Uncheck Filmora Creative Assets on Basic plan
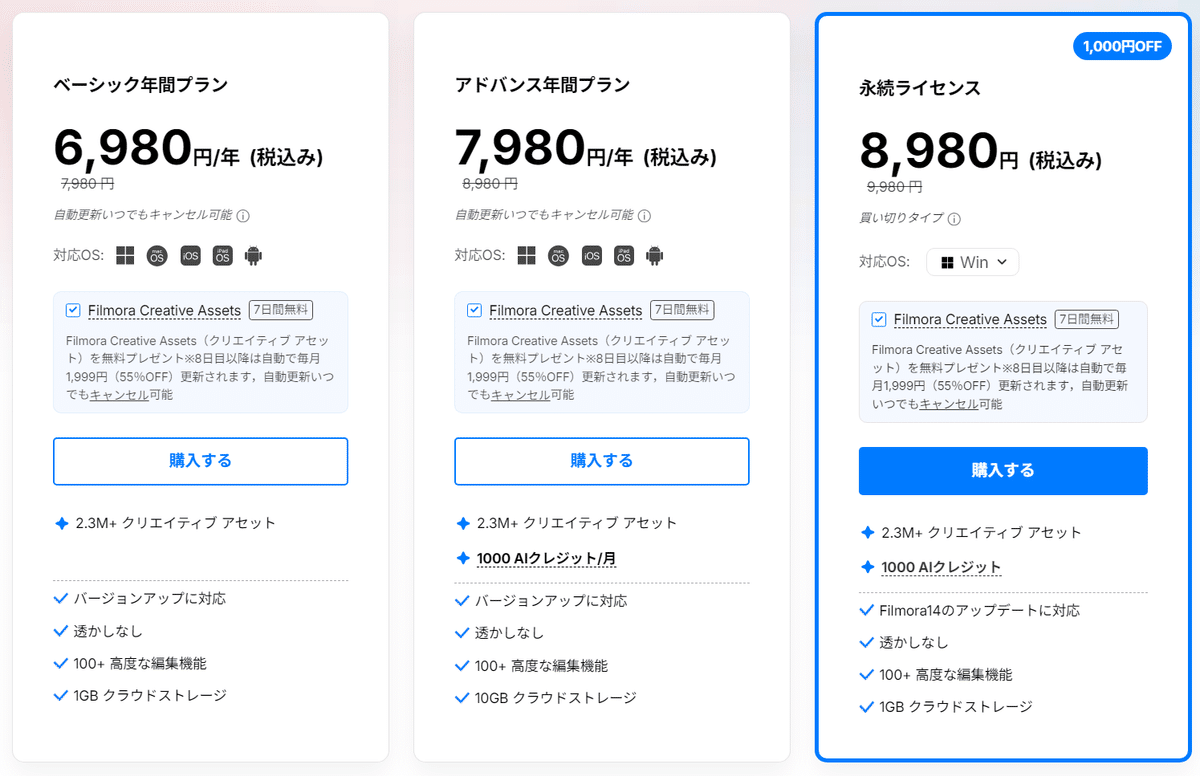 (x=72, y=310)
